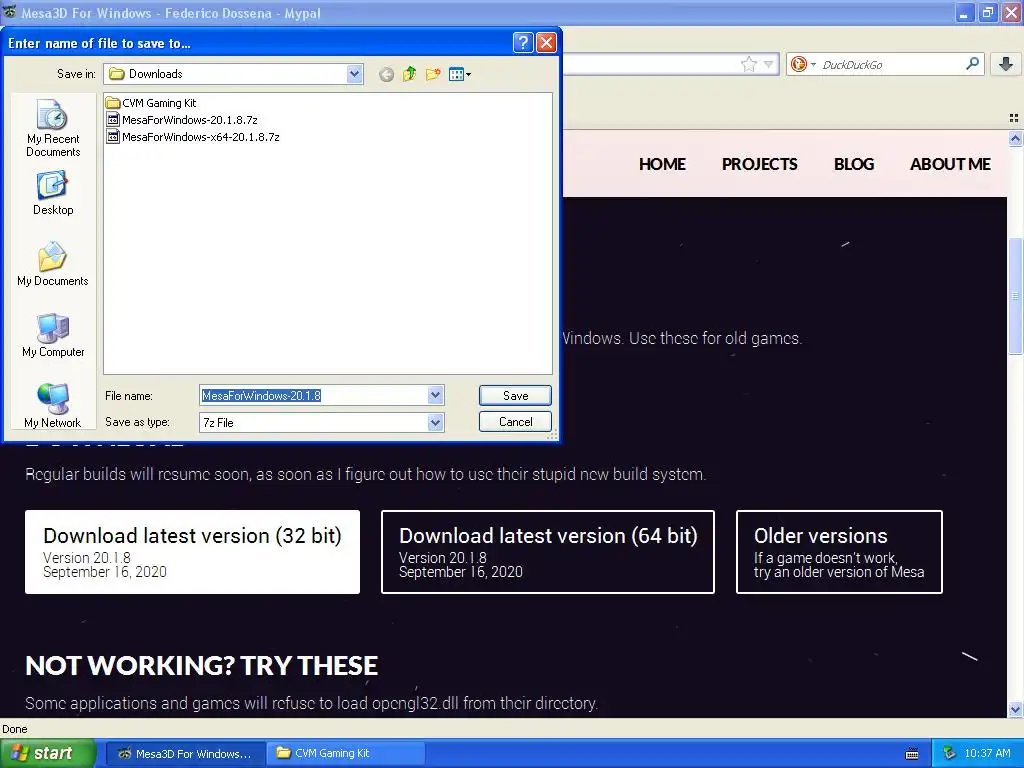This screenshot has width=1024, height=768.
Task: Jump to Desktop in places bar
Action: (x=53, y=193)
